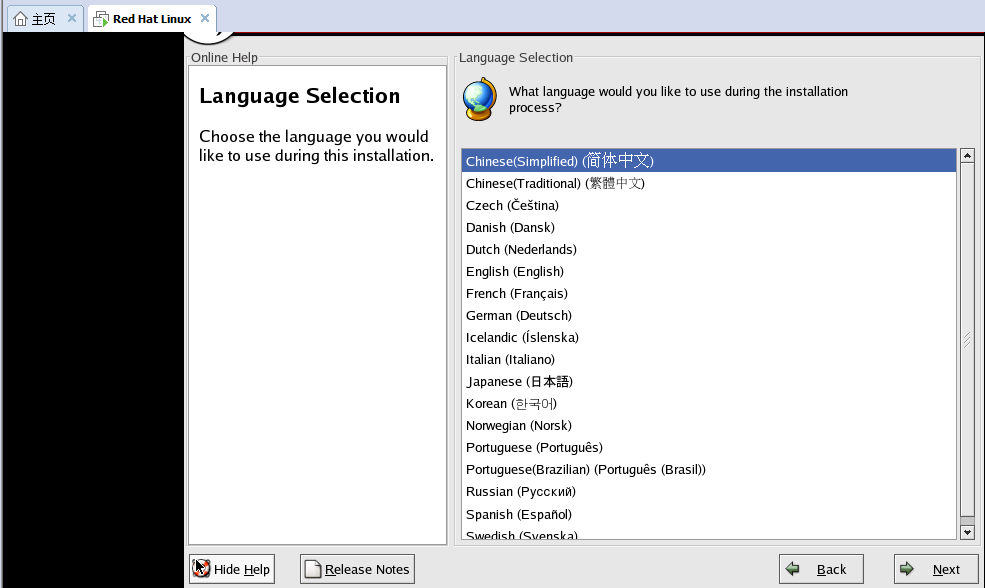The height and width of the screenshot is (588, 985).
Task: Choose German (Deutsch) from the list
Action: click(x=709, y=315)
